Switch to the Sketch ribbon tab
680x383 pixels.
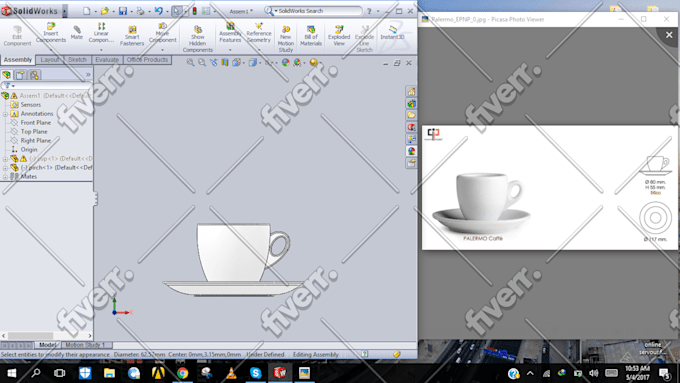pos(77,60)
